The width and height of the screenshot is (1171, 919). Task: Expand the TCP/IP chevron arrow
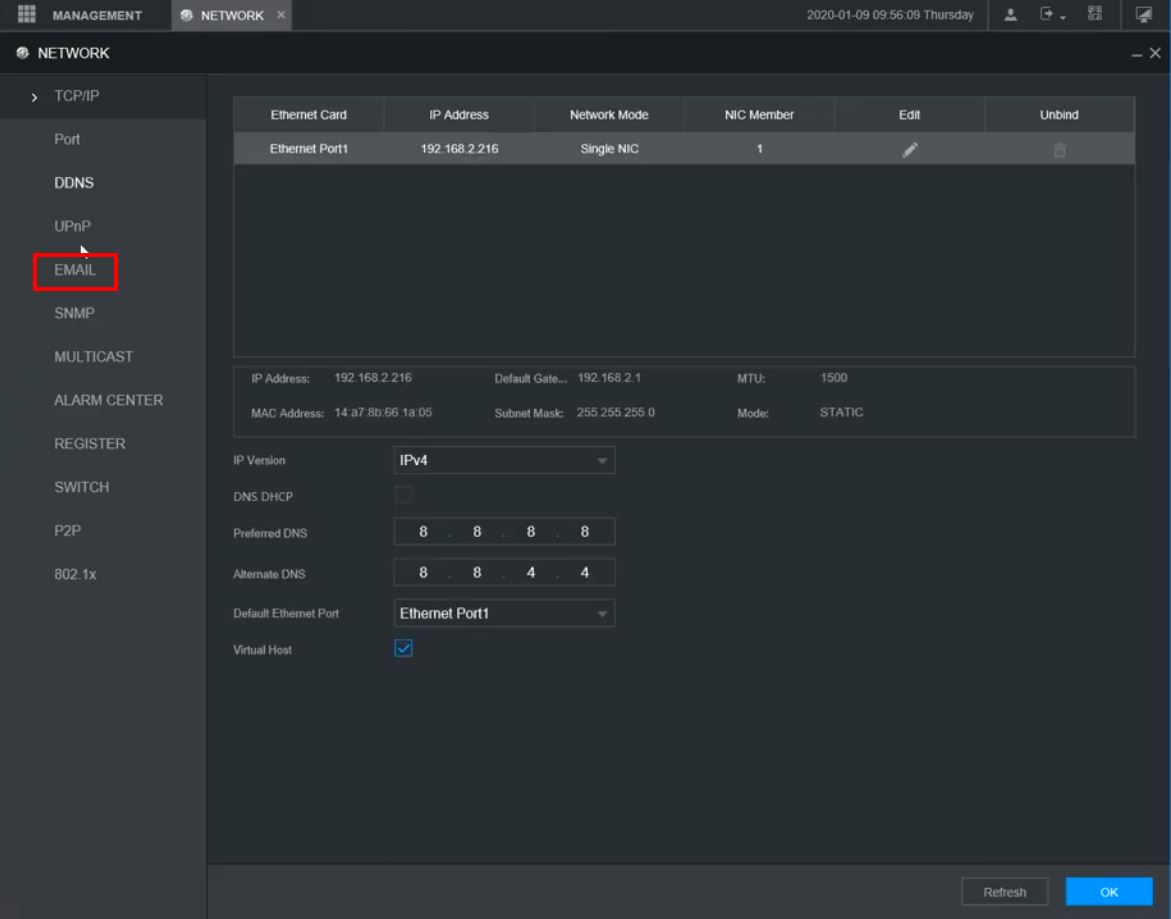point(34,97)
